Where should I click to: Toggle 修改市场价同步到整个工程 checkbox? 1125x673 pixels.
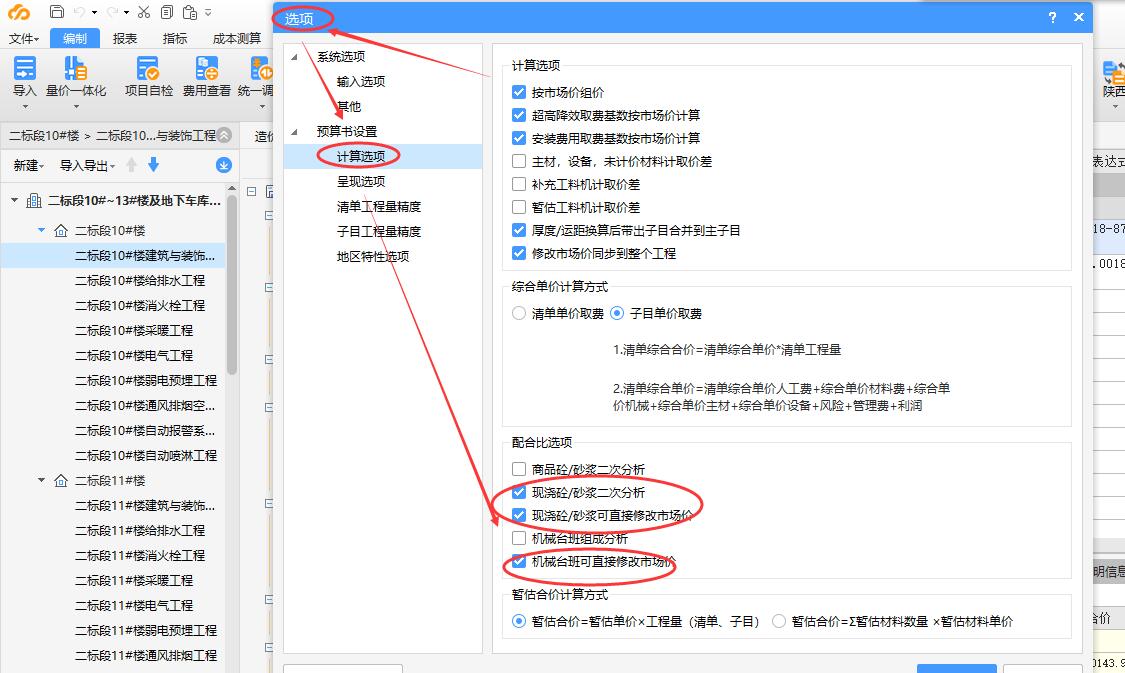(x=519, y=253)
